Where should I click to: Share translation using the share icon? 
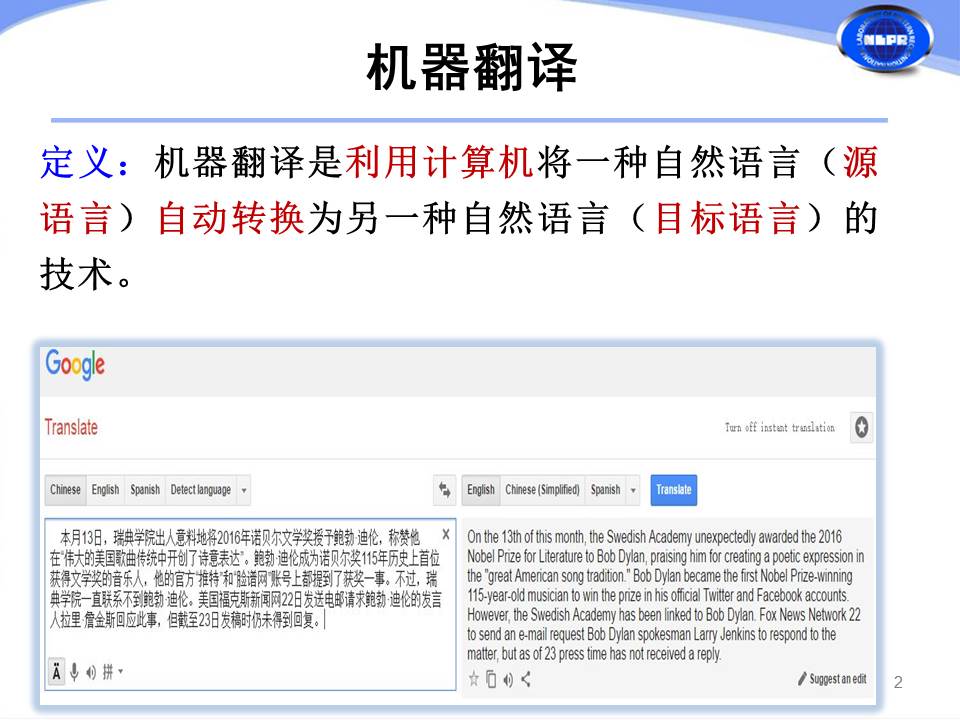tap(526, 679)
